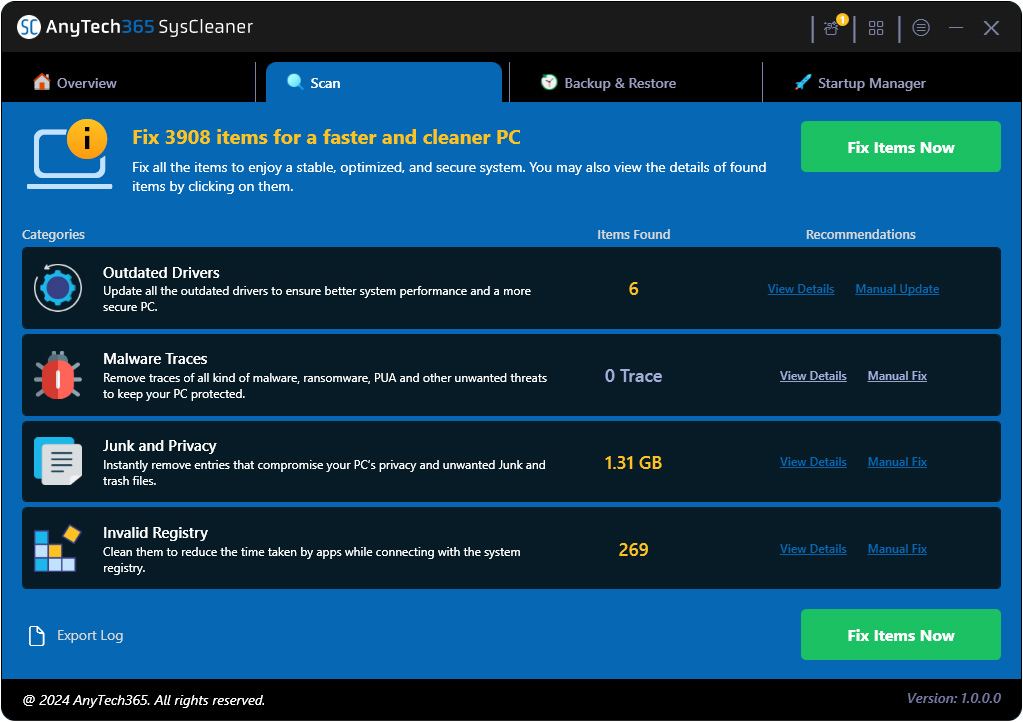The image size is (1023, 722).
Task: Click the AnyTech365 SC logo
Action: (28, 28)
